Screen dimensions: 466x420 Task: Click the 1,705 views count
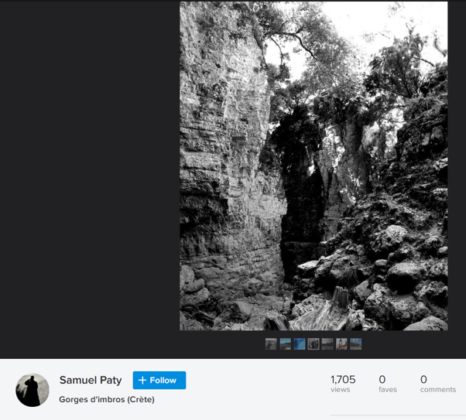coord(343,379)
